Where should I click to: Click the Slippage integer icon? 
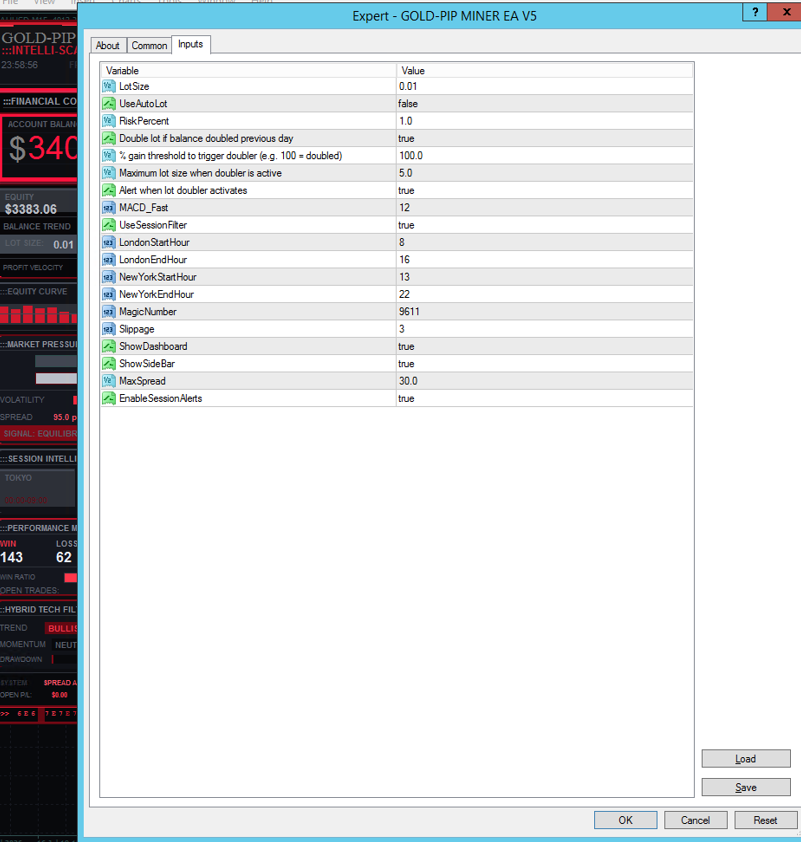(109, 329)
